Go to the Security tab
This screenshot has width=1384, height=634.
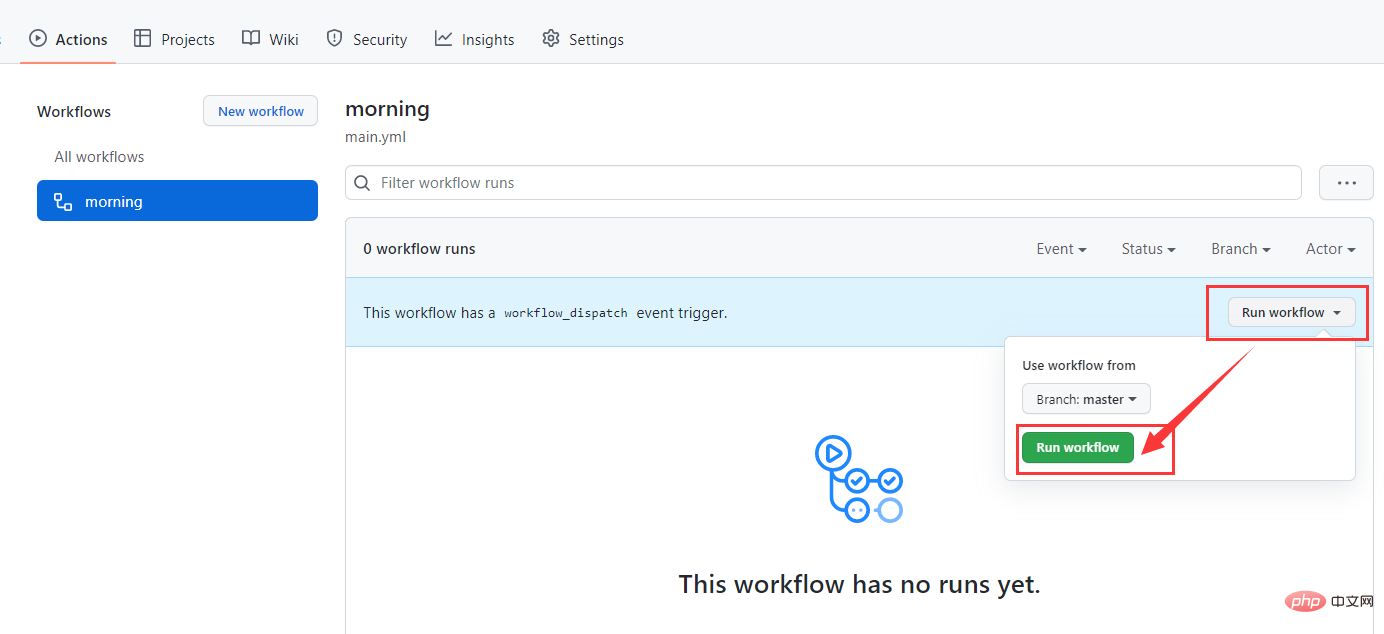[367, 39]
